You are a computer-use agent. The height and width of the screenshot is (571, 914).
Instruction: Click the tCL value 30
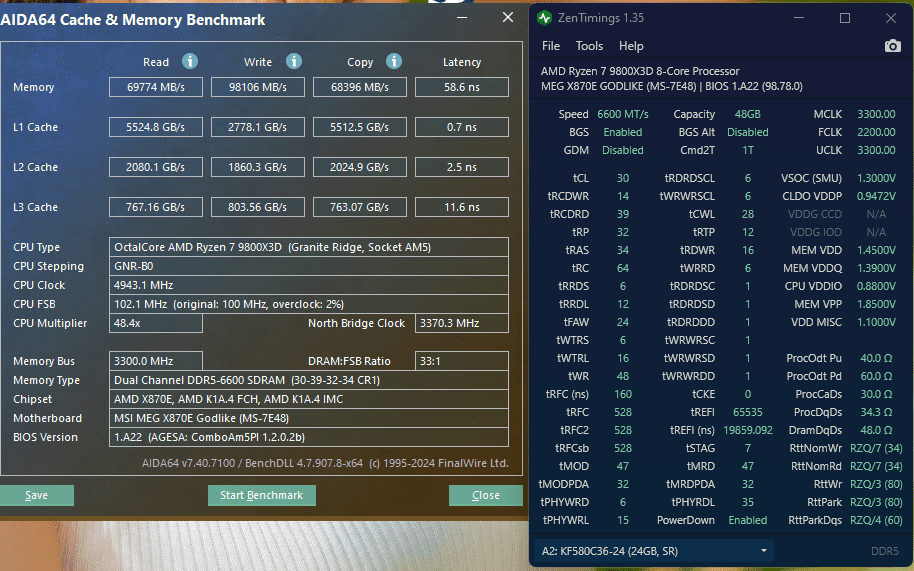tap(623, 178)
